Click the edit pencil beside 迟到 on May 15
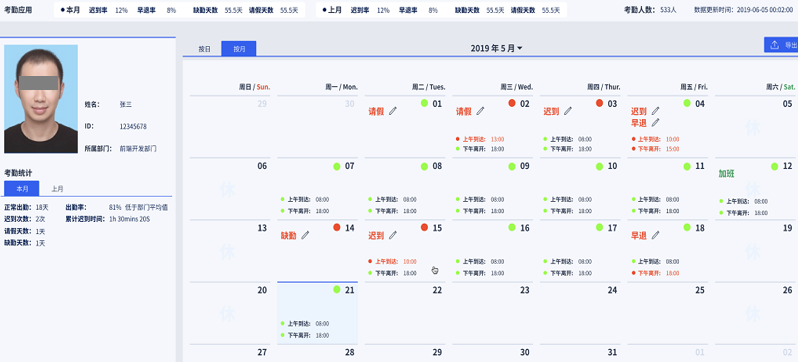The height and width of the screenshot is (362, 798). point(392,235)
